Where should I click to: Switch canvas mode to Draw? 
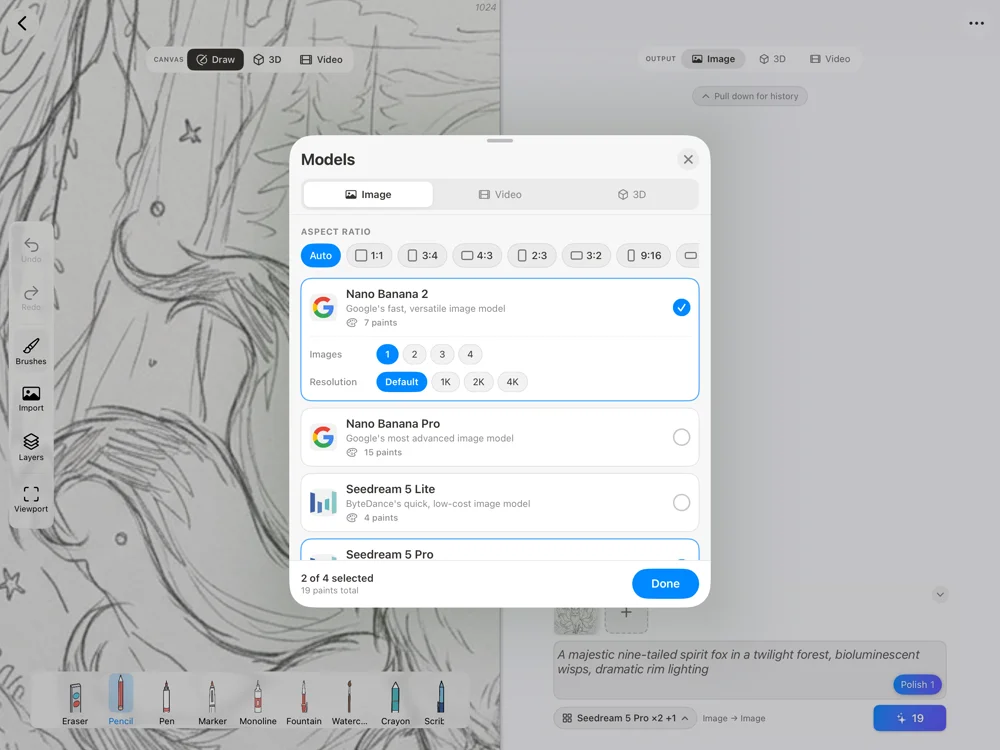point(216,59)
